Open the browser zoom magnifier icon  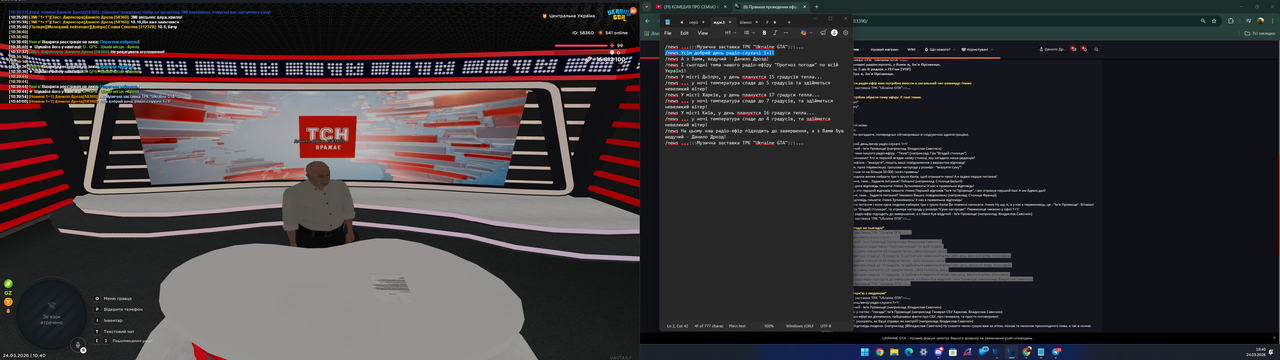click(x=1203, y=21)
